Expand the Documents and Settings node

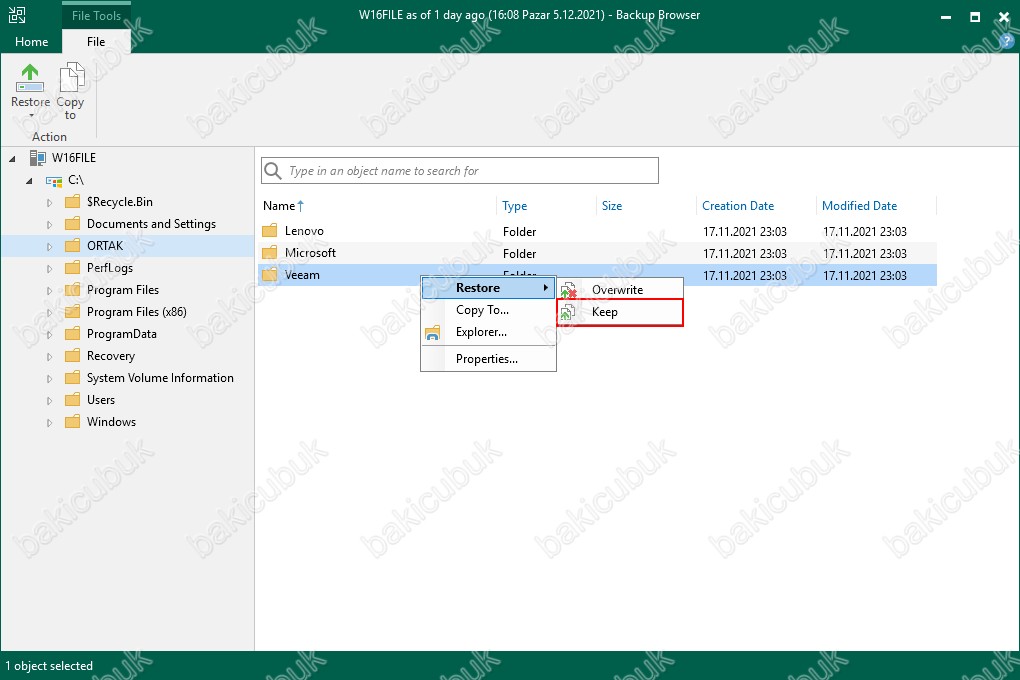pos(49,225)
